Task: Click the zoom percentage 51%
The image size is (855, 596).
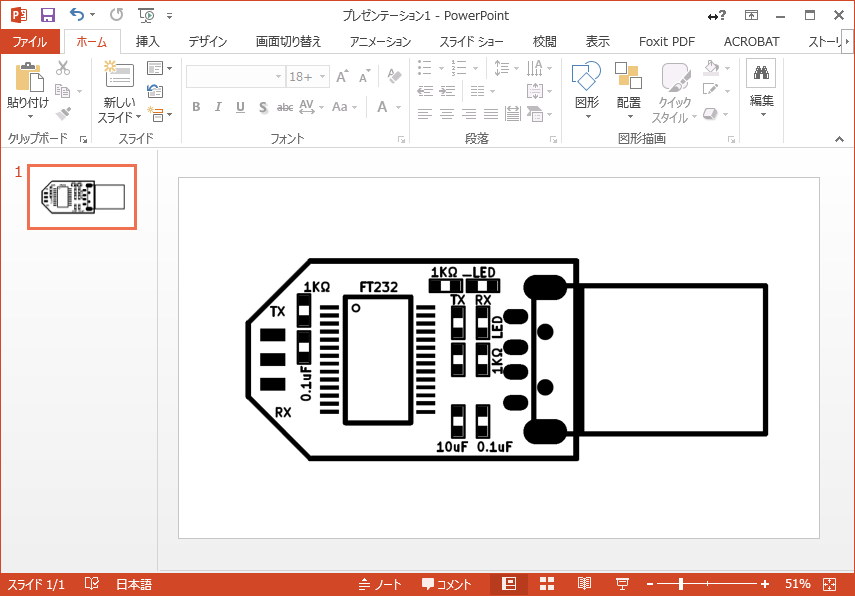Action: 797,584
